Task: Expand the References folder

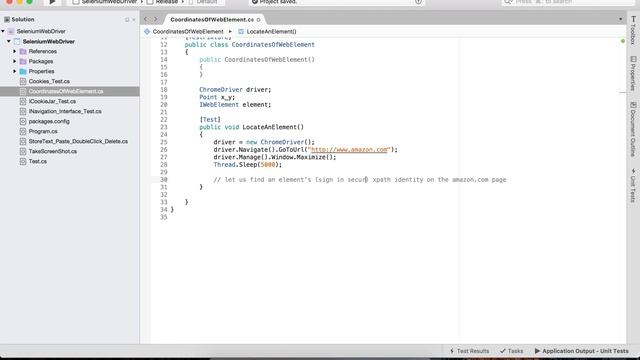Action: [15, 51]
